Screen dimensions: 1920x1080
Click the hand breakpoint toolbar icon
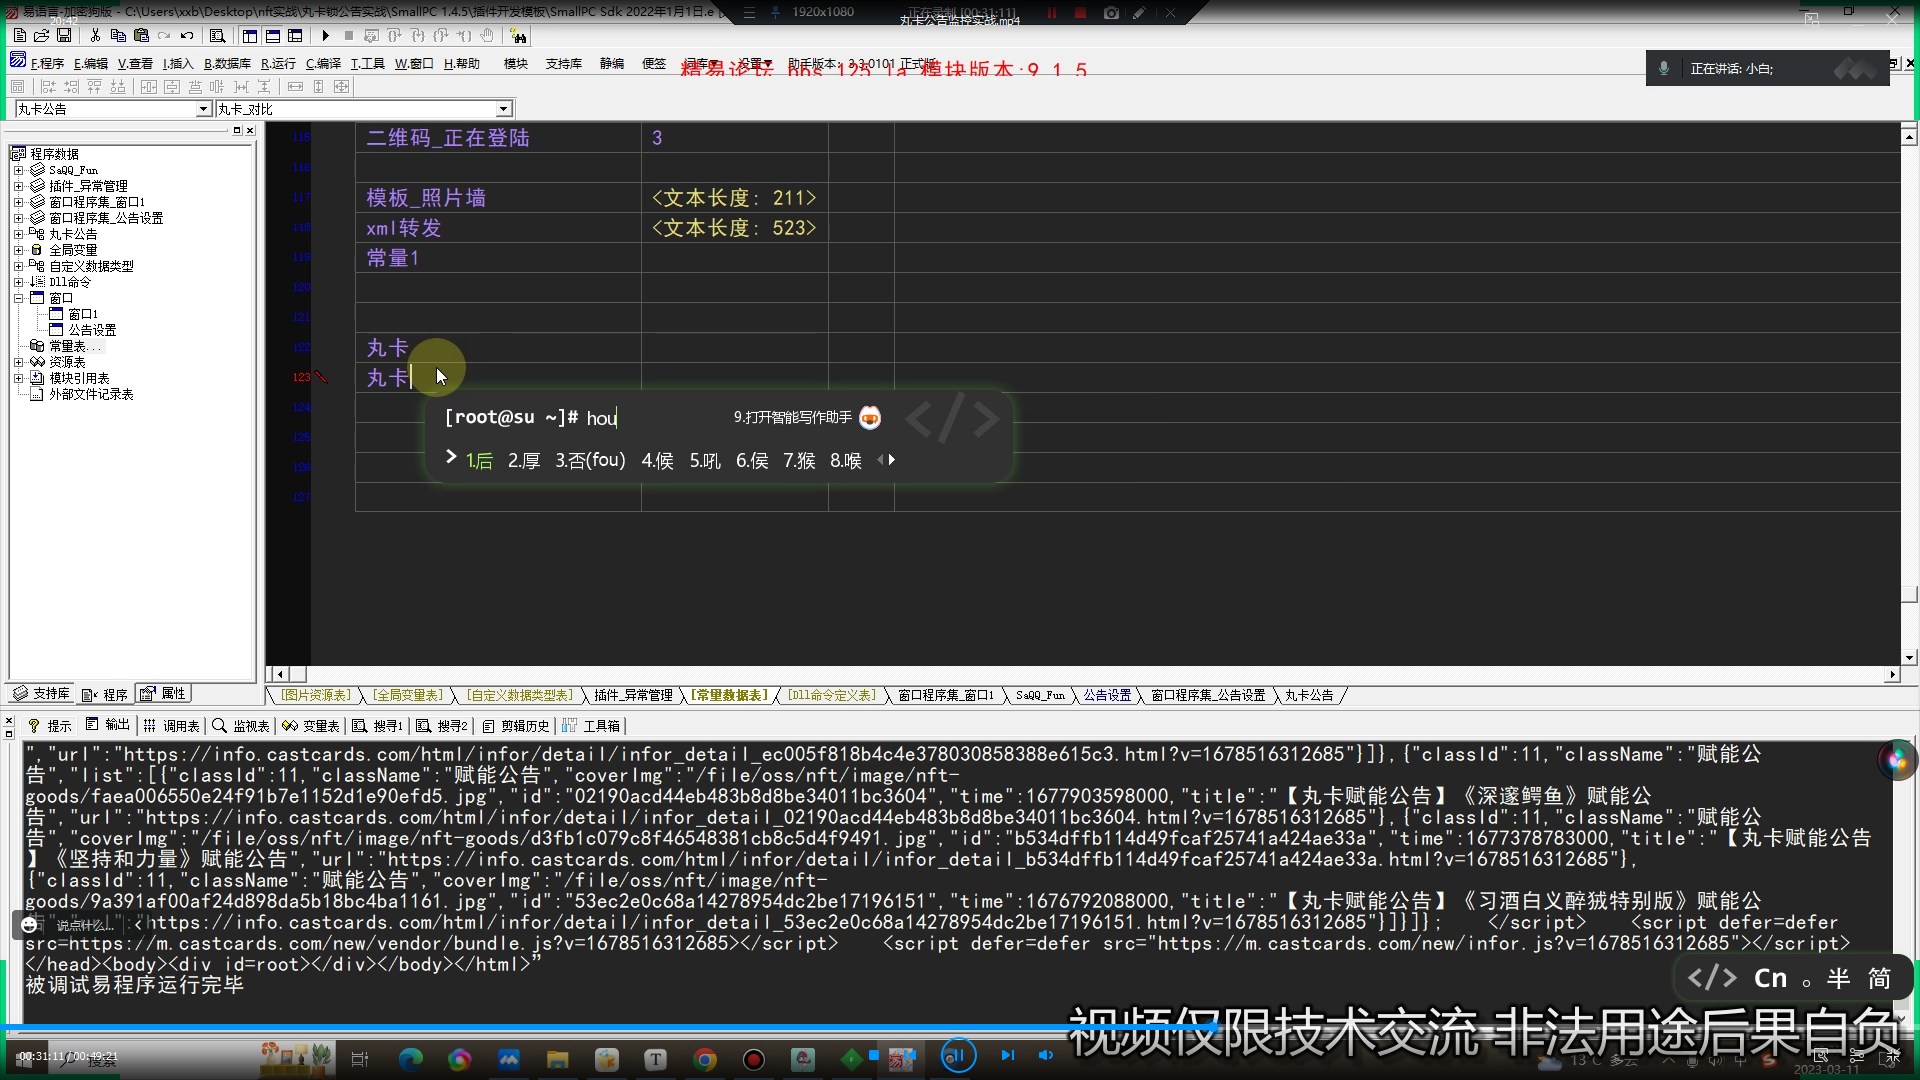pyautogui.click(x=487, y=36)
